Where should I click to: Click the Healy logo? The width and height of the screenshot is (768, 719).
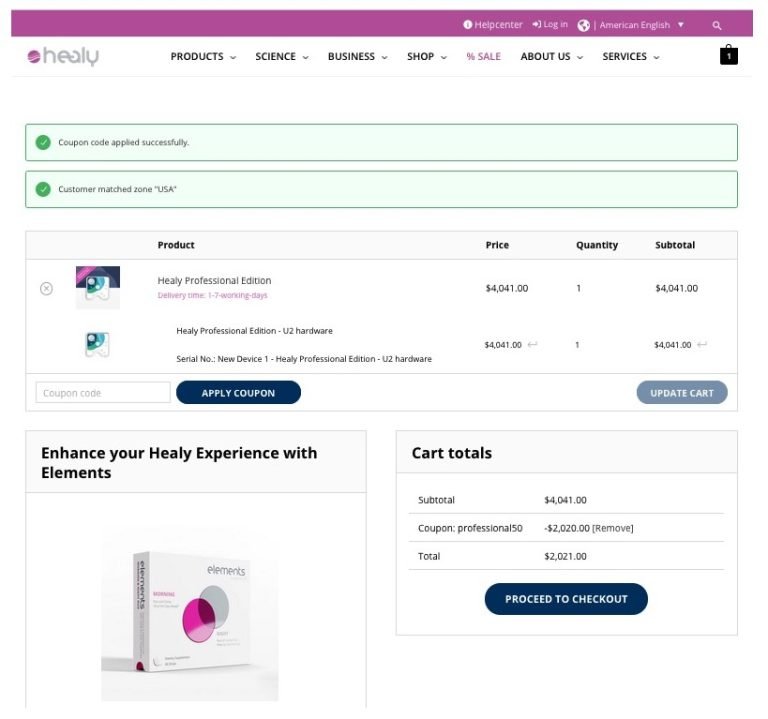coord(63,56)
